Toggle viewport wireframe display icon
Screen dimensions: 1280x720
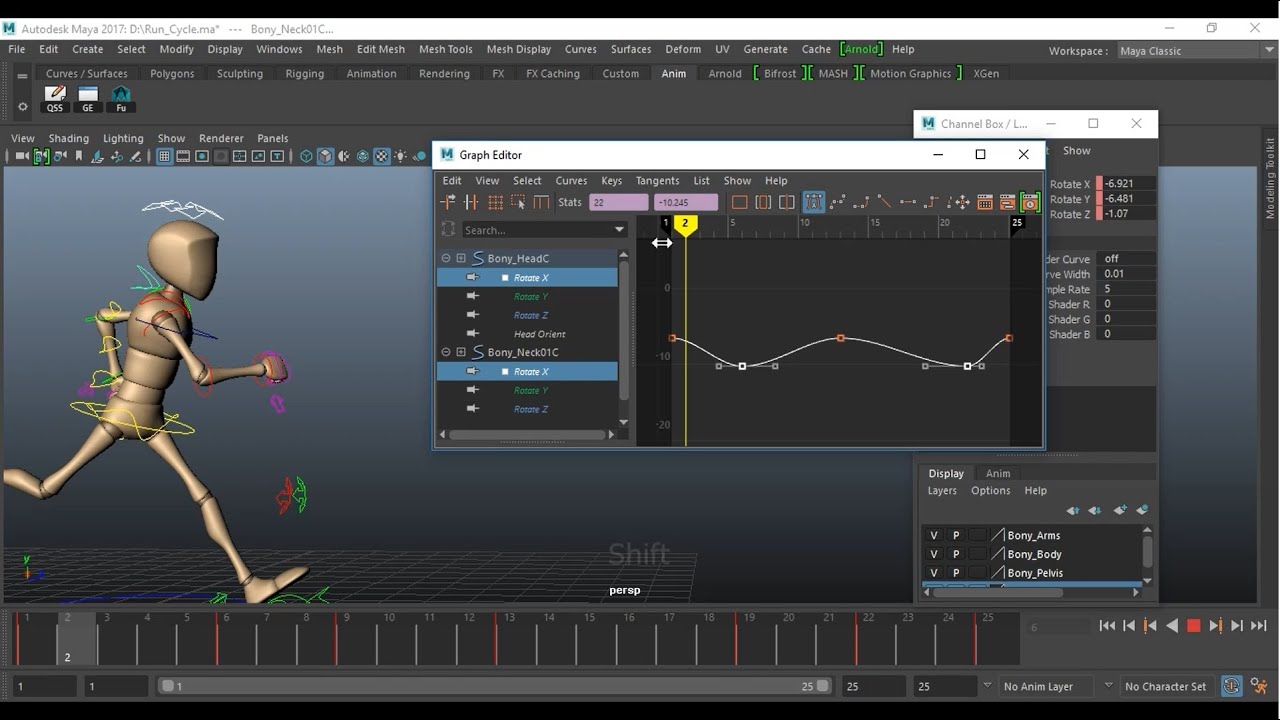307,156
